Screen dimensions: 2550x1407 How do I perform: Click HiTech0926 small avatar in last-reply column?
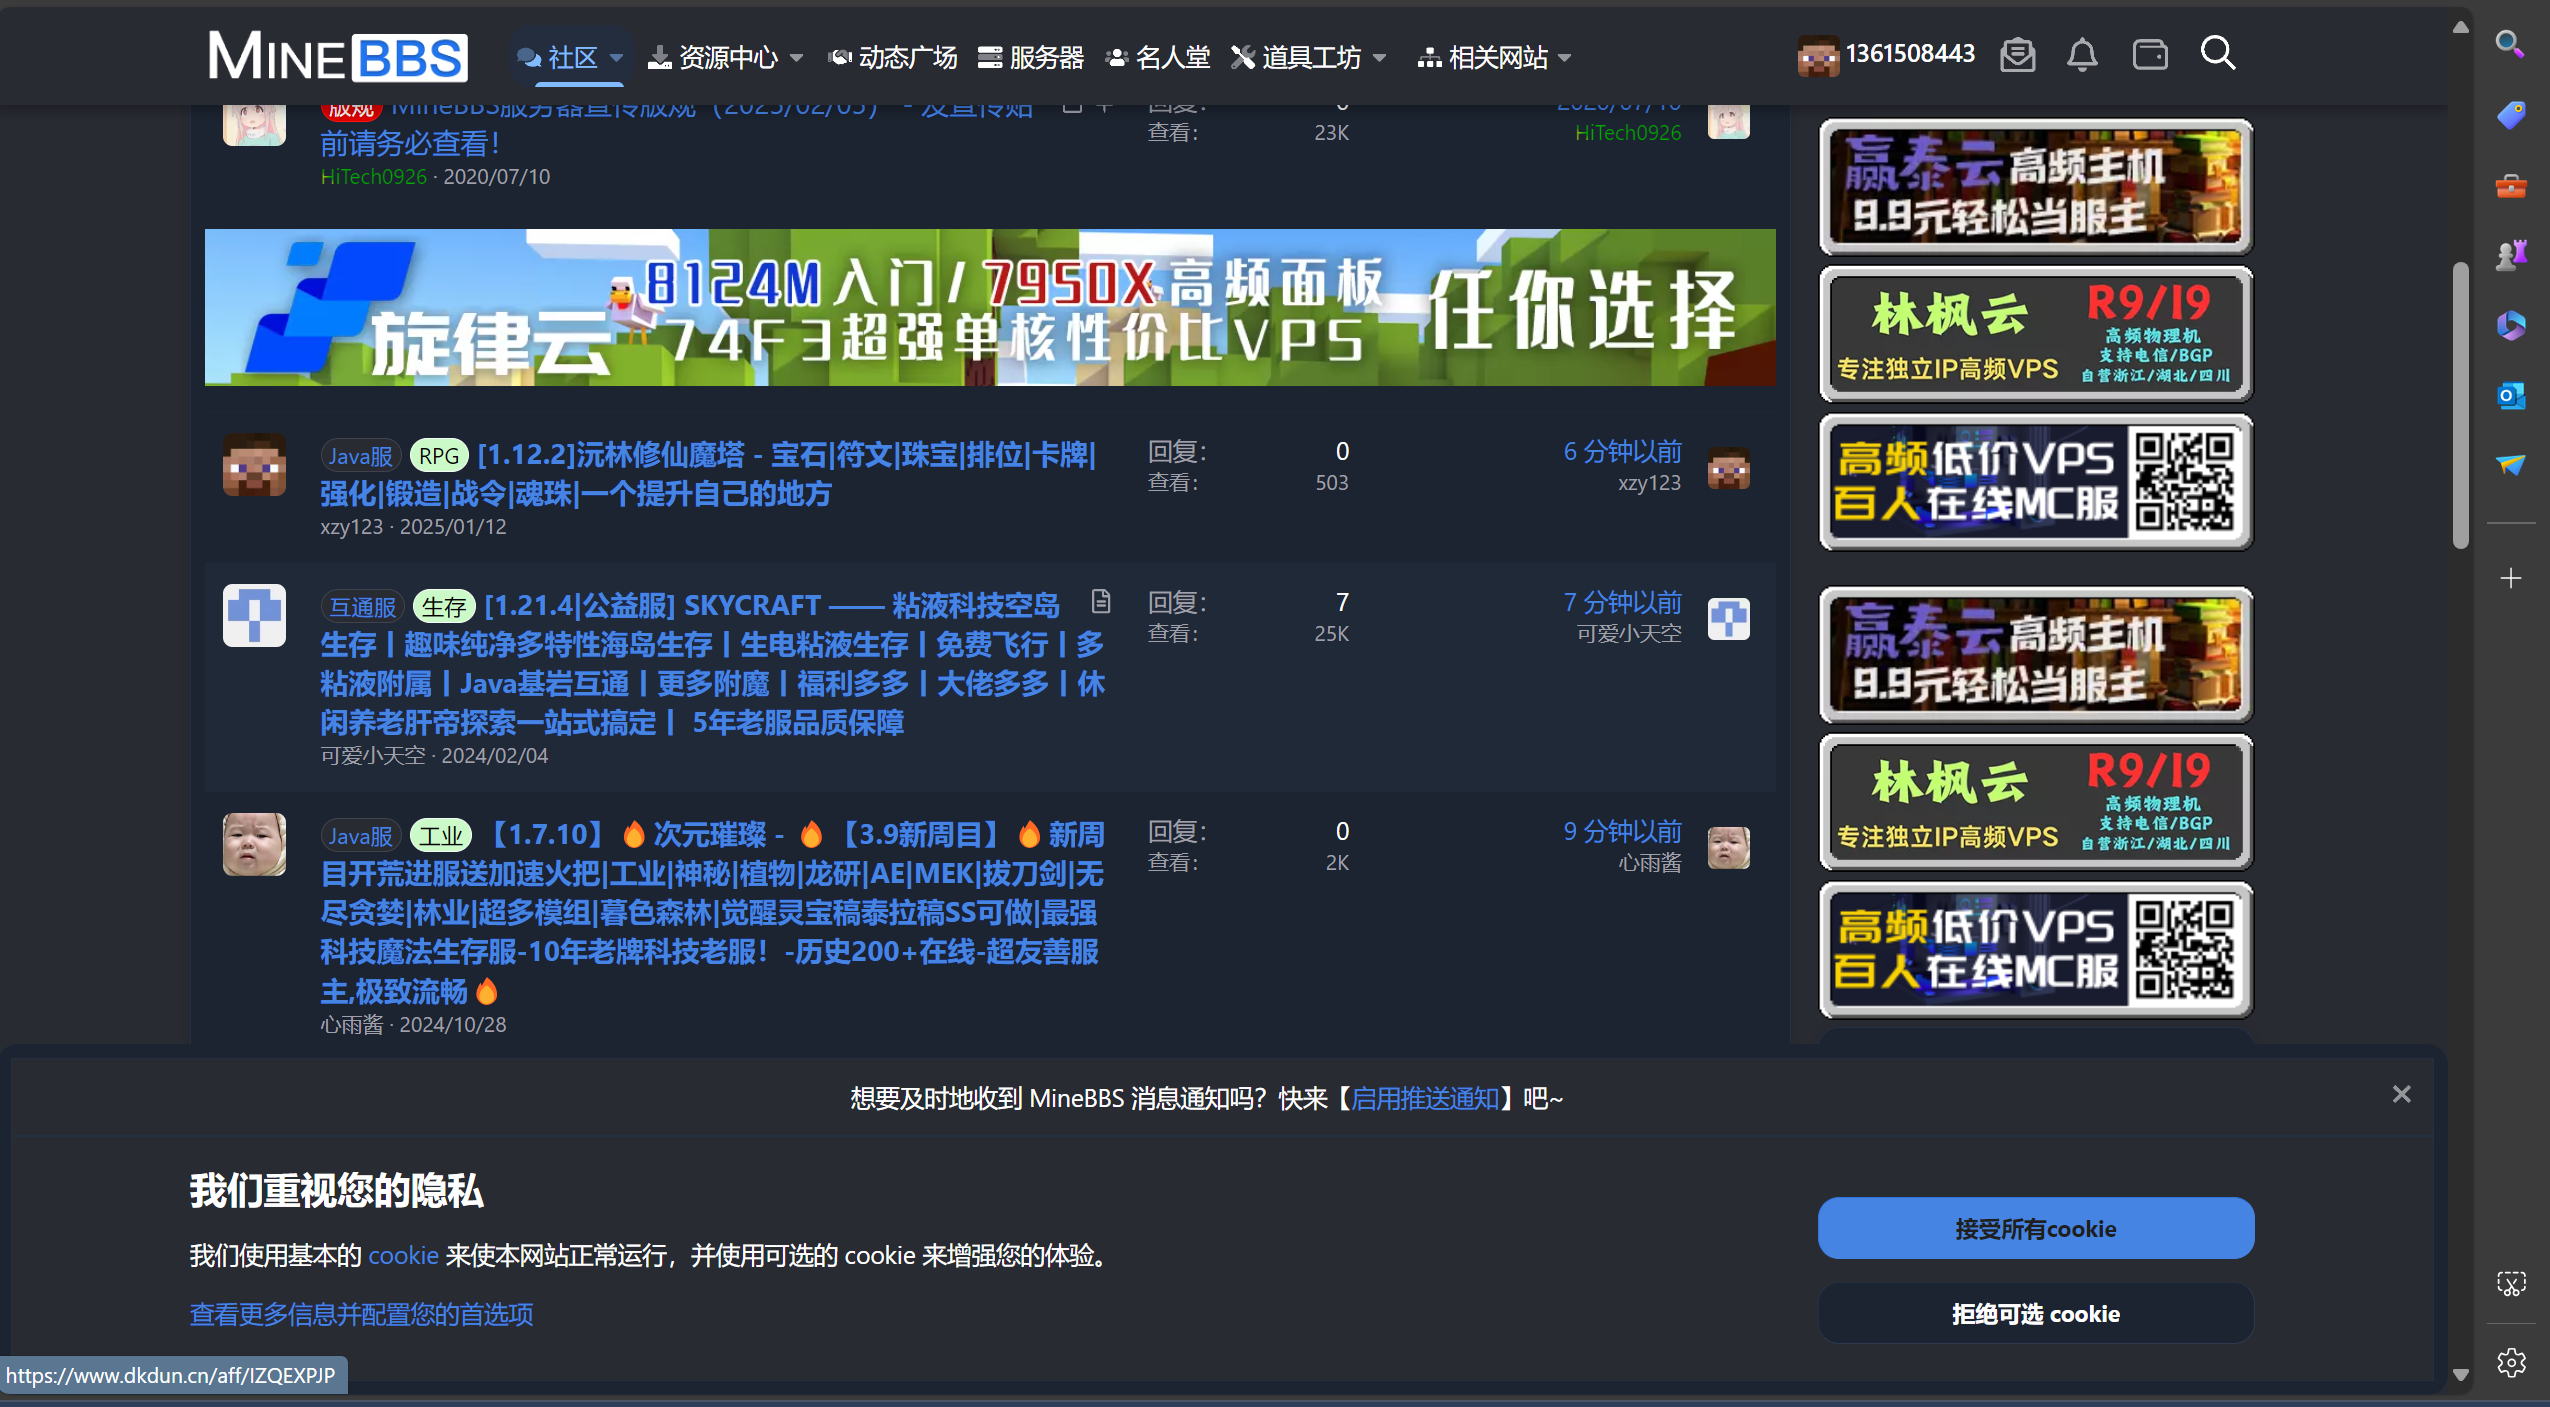click(x=1728, y=120)
